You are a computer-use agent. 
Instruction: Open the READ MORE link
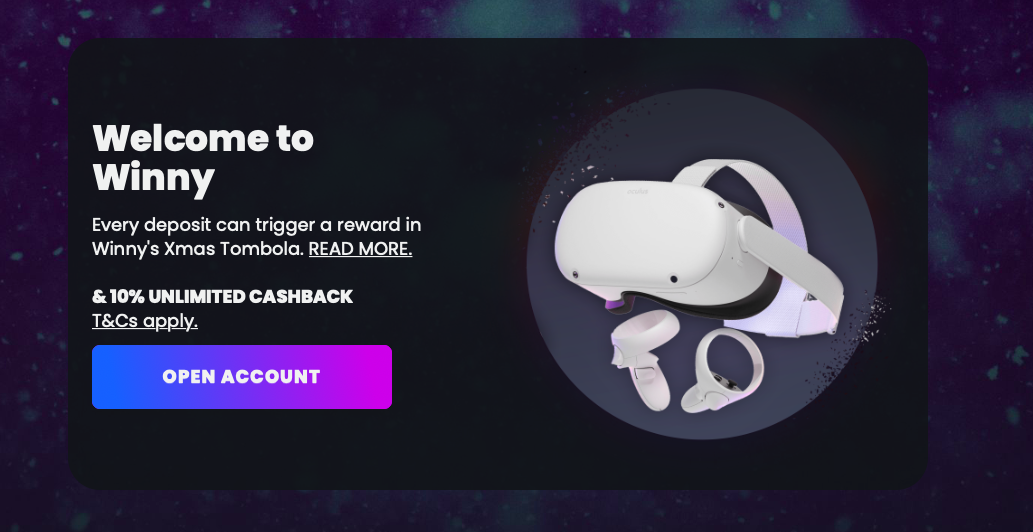360,249
